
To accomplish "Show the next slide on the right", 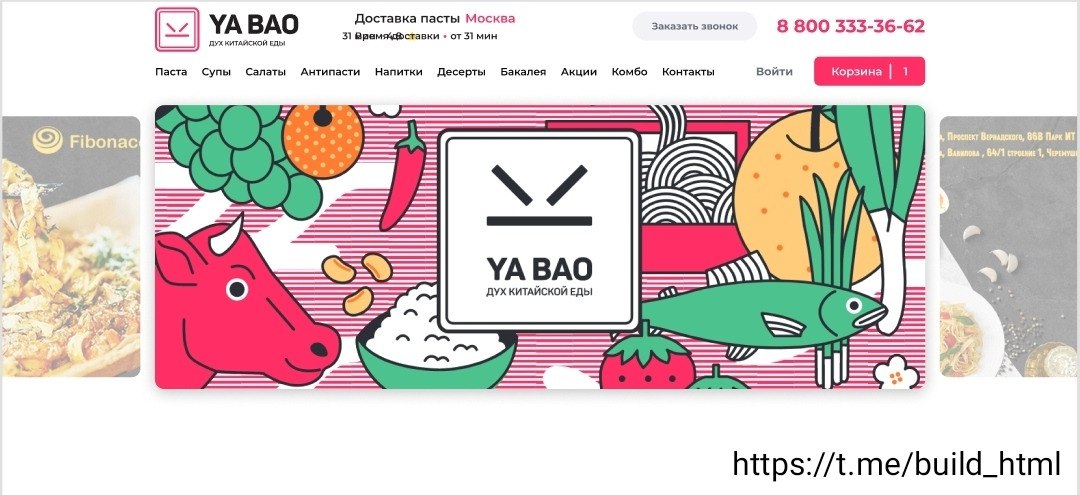I will 1008,246.
